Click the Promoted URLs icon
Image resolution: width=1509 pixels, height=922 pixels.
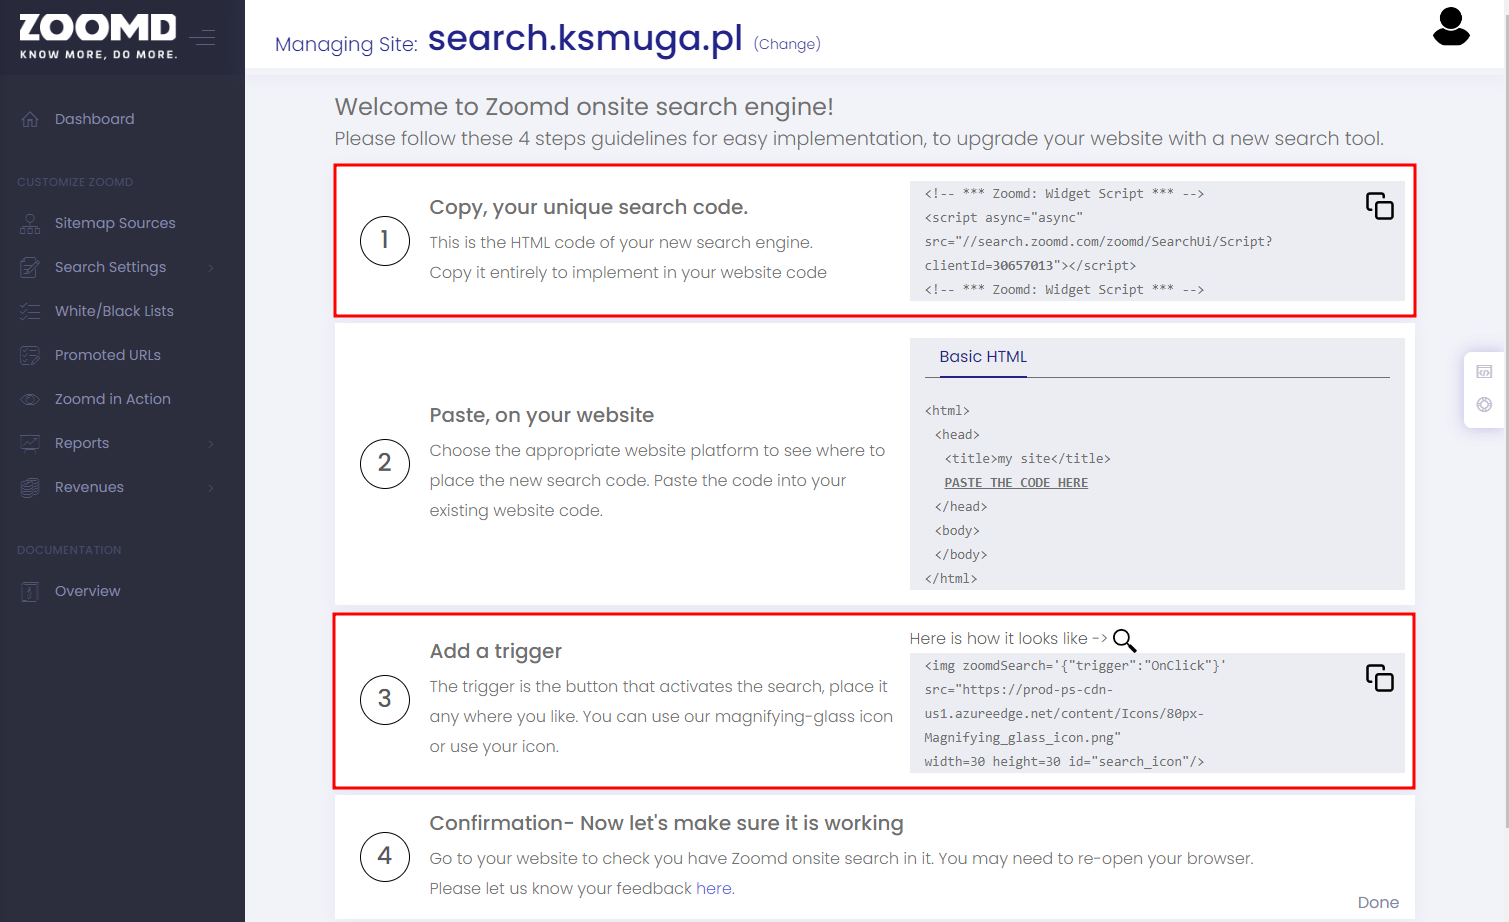click(30, 355)
